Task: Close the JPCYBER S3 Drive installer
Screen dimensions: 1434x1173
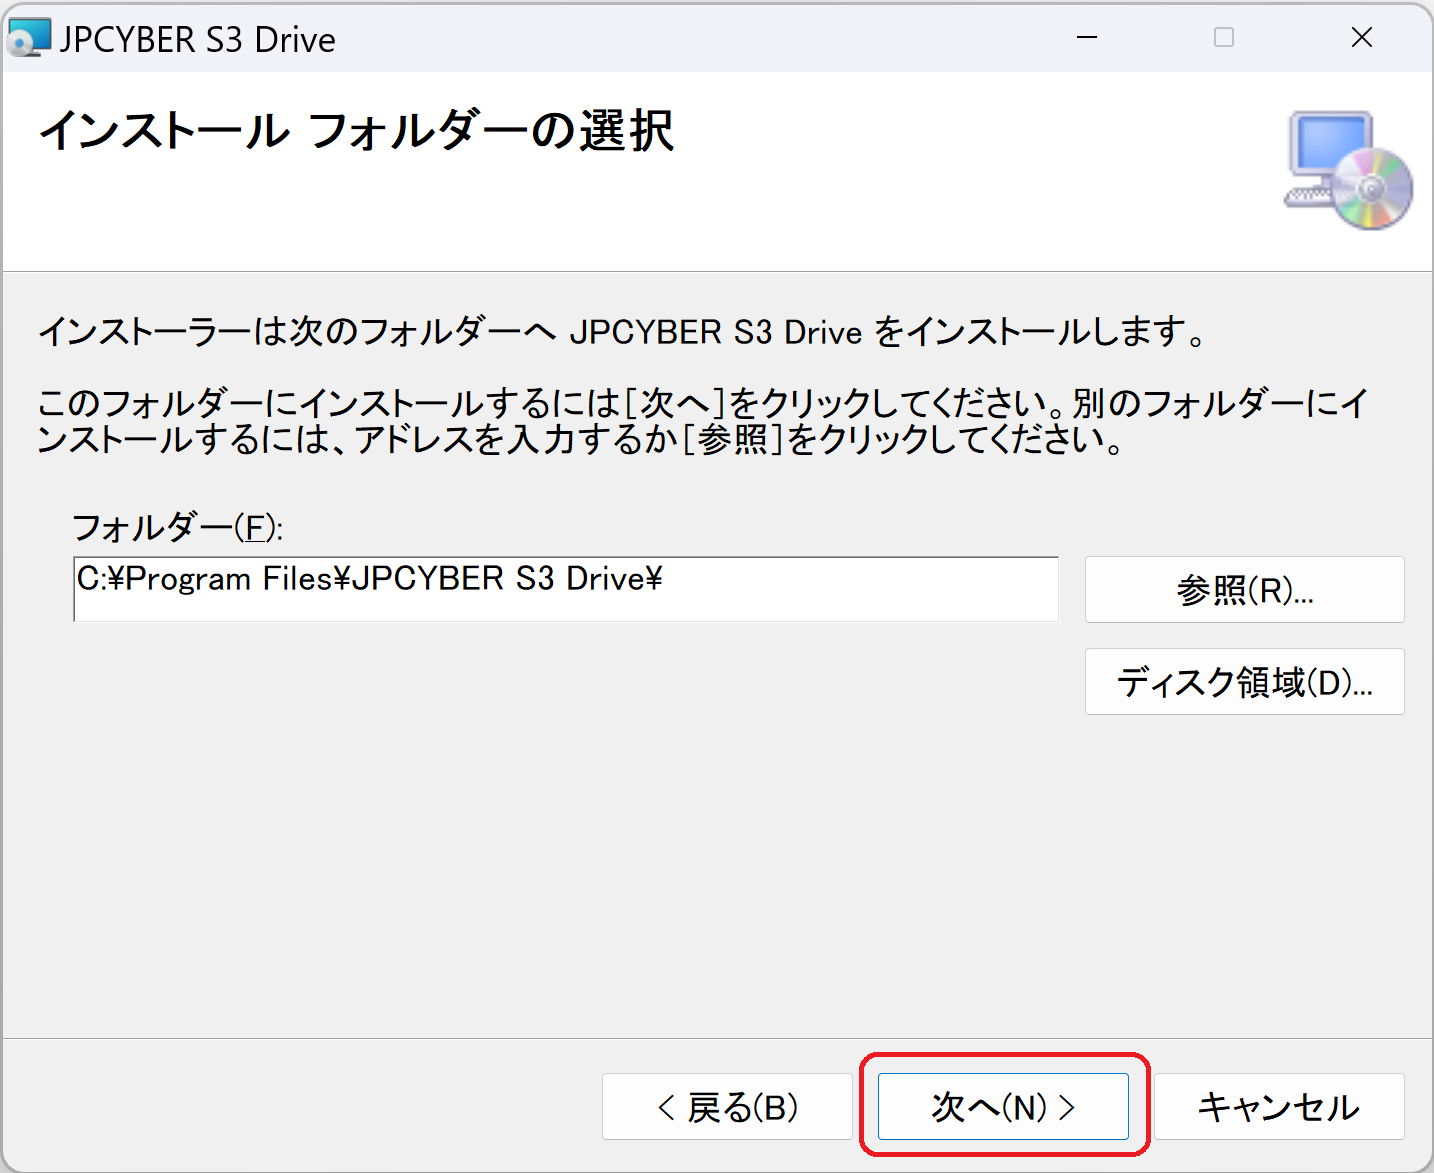Action: (1361, 38)
